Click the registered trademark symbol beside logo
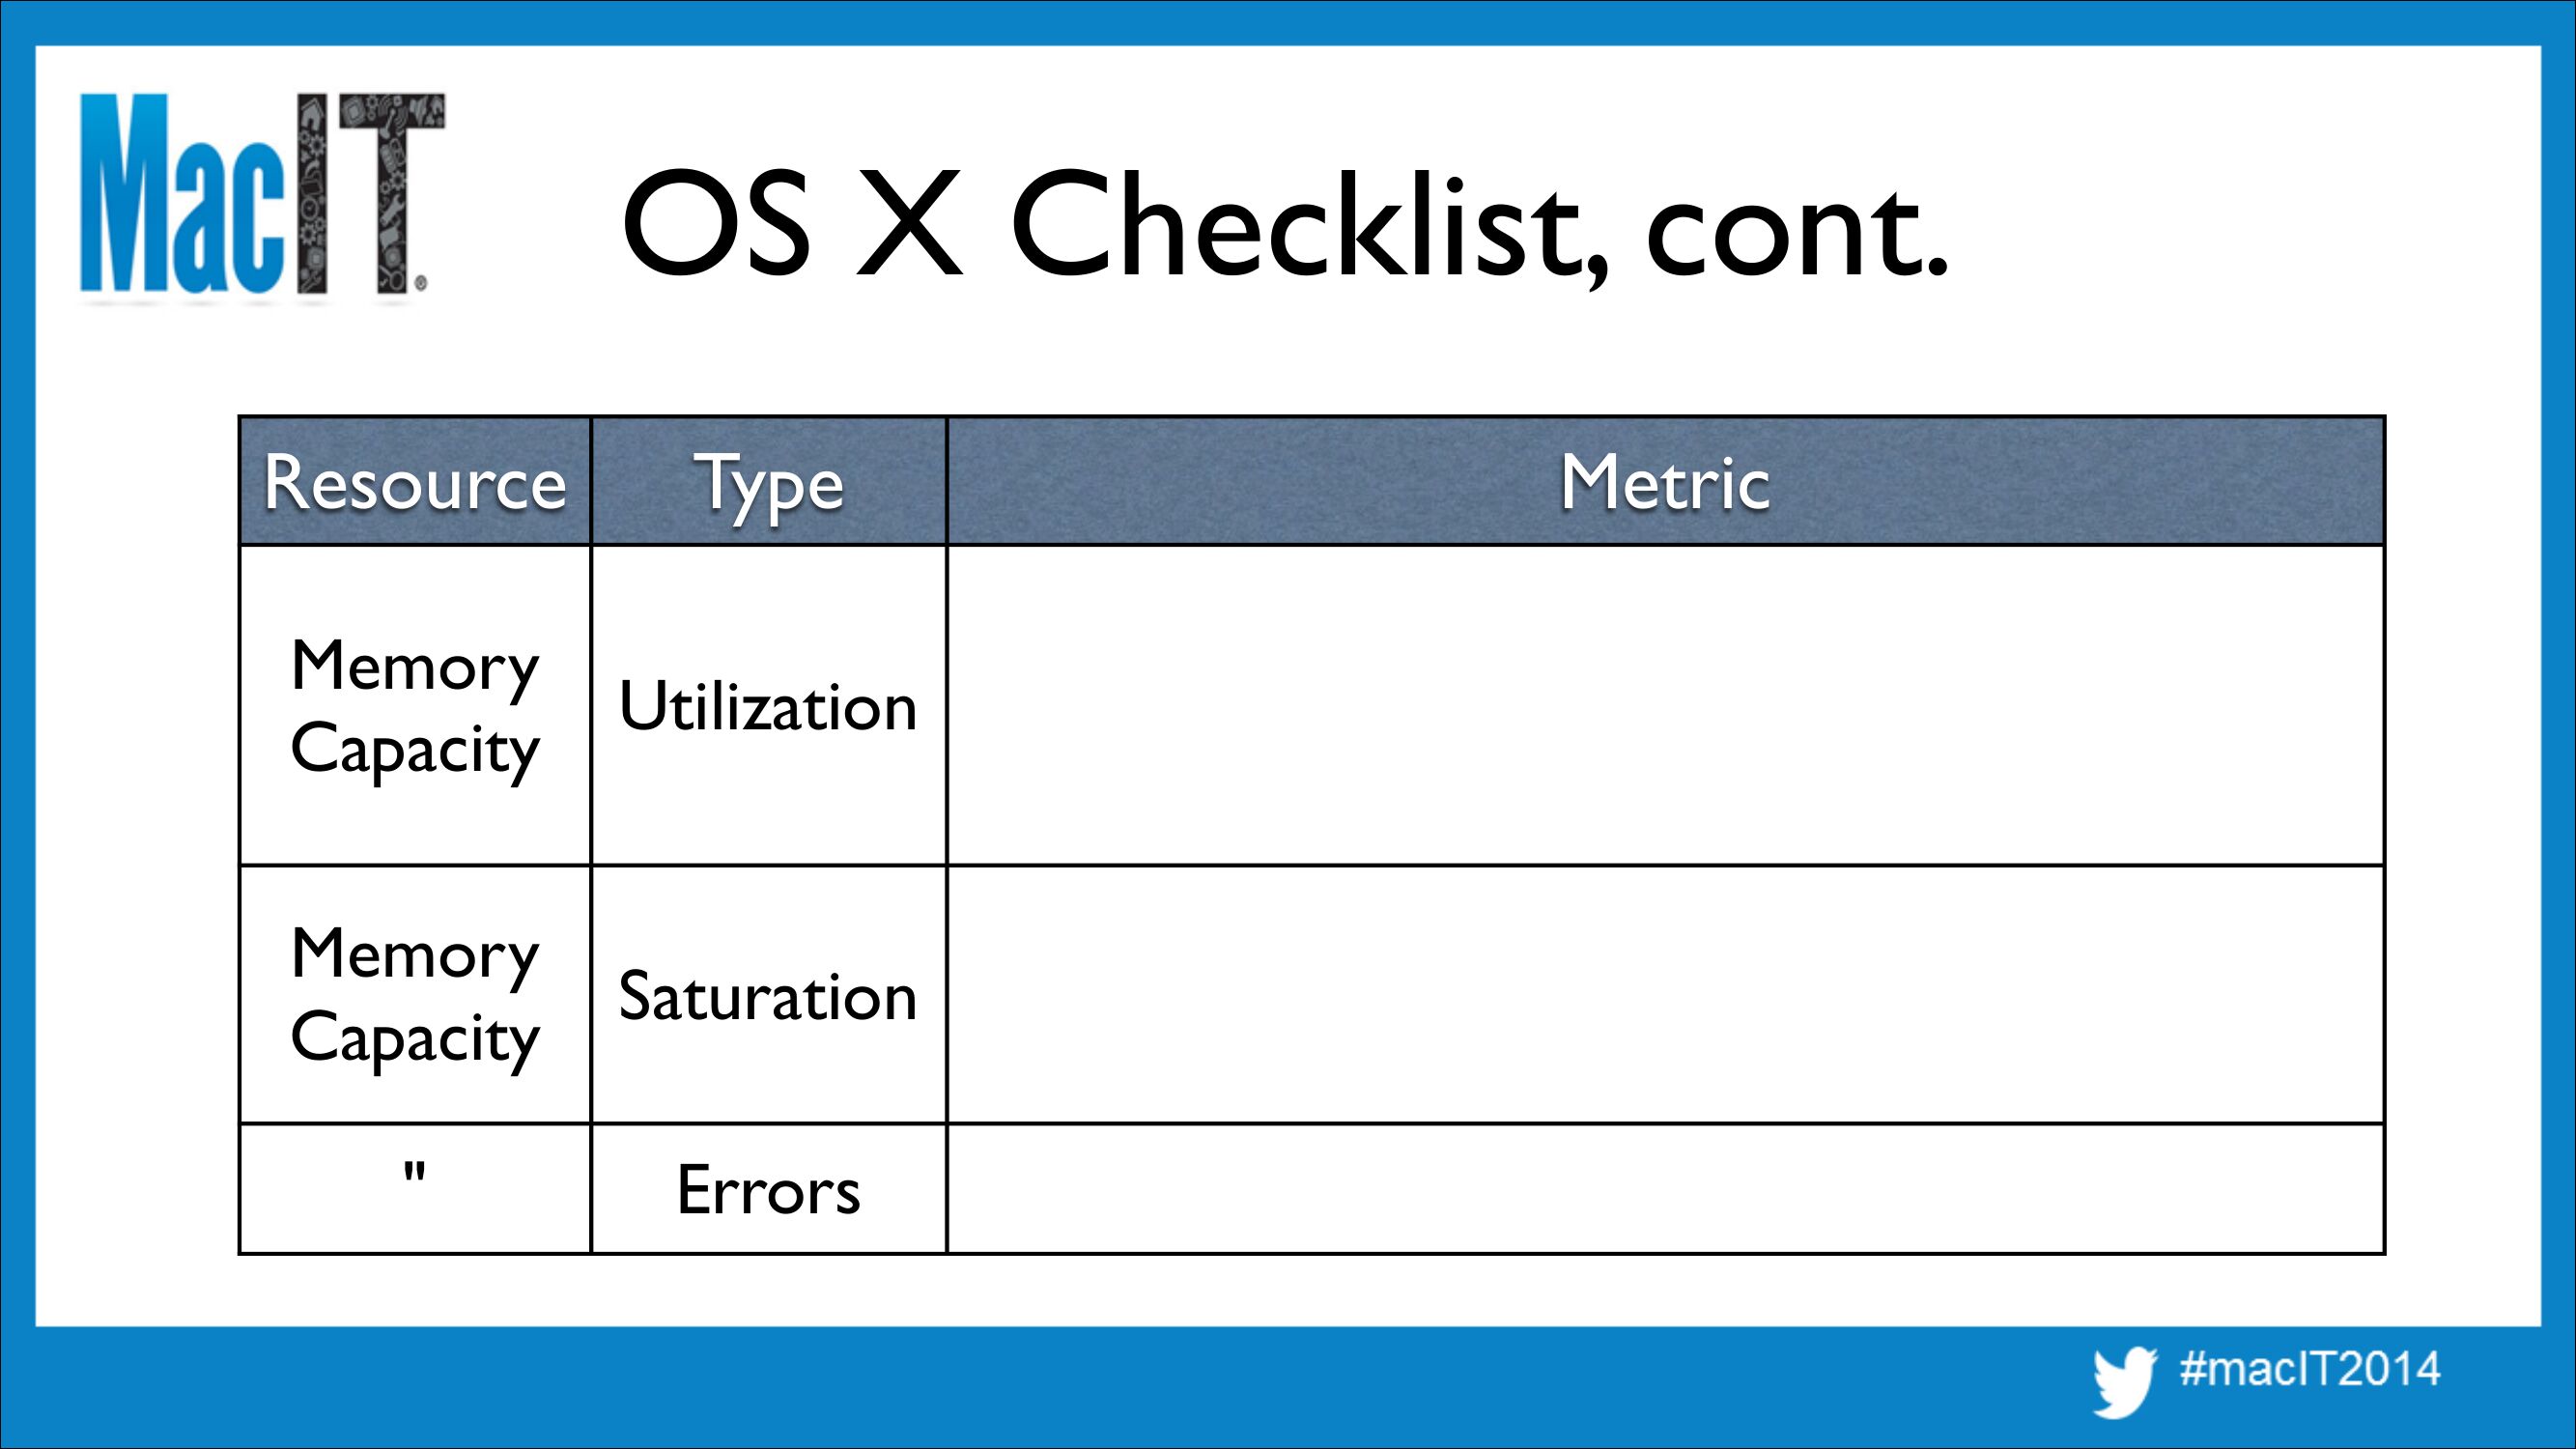The image size is (2576, 1449). tap(421, 284)
